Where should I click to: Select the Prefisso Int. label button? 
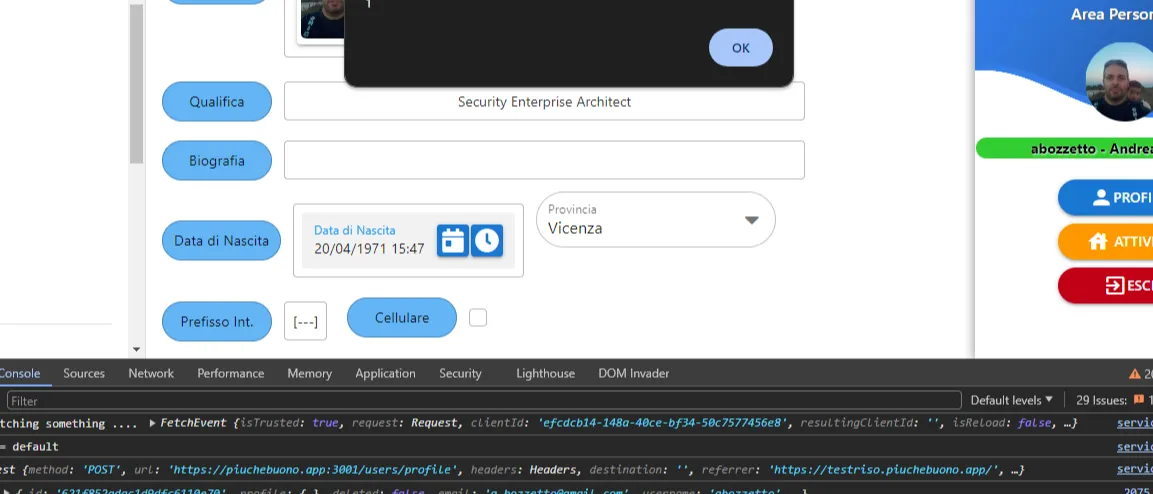(217, 321)
